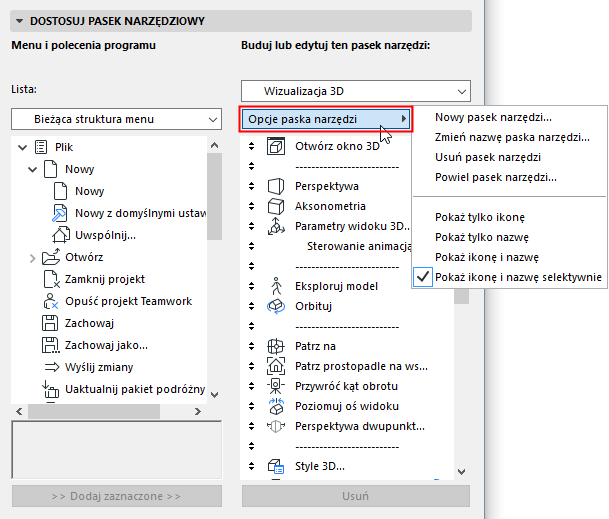The image size is (609, 519).
Task: Click the Orbituj icon
Action: pyautogui.click(x=276, y=307)
